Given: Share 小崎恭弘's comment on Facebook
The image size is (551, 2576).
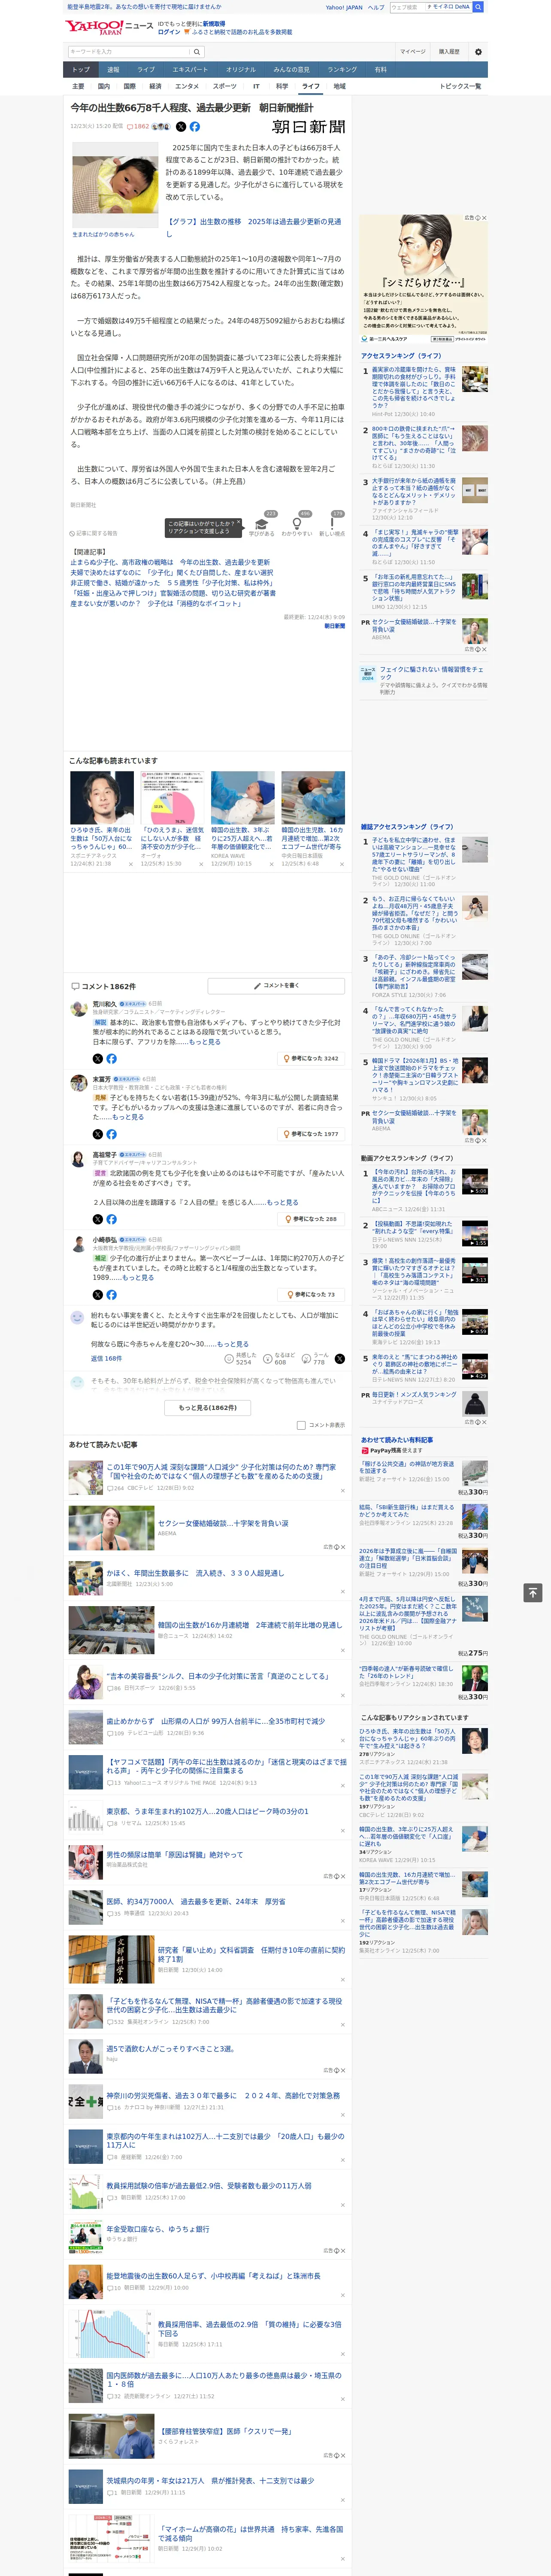Looking at the screenshot, I should pyautogui.click(x=111, y=1294).
